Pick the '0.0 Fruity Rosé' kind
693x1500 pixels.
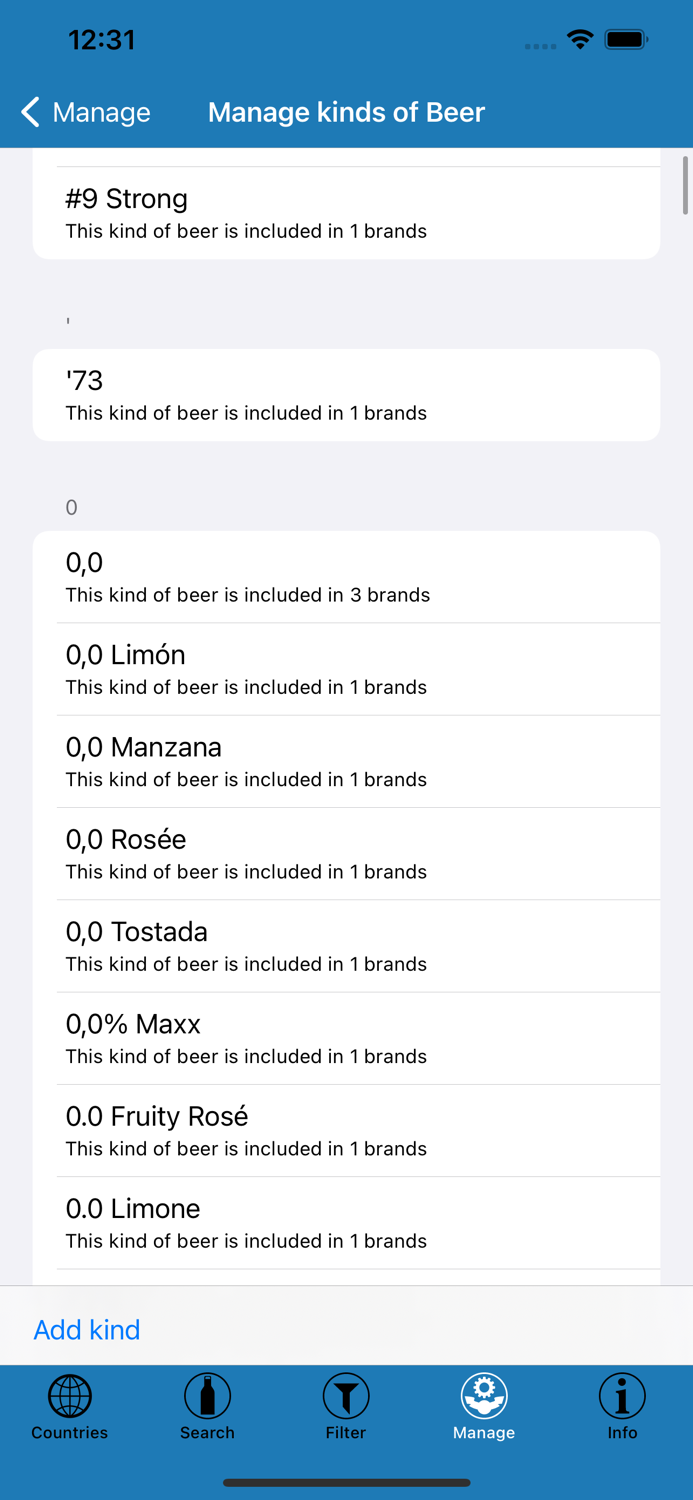(x=346, y=1130)
